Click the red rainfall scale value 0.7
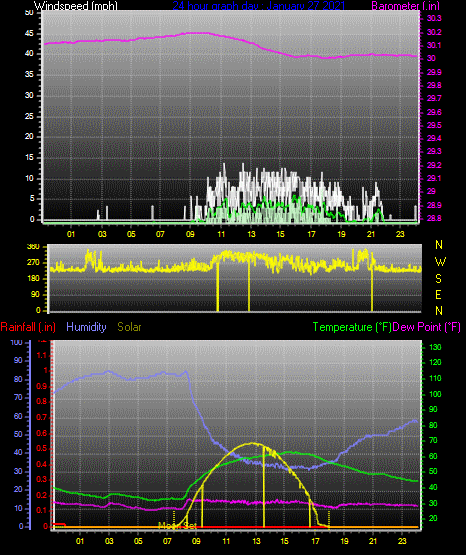The width and height of the screenshot is (466, 555). coord(42,417)
